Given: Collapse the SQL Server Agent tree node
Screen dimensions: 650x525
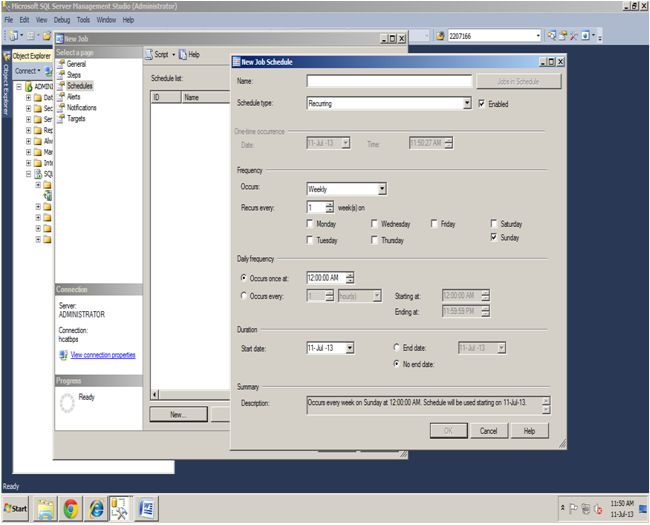Looking at the screenshot, I should point(29,174).
